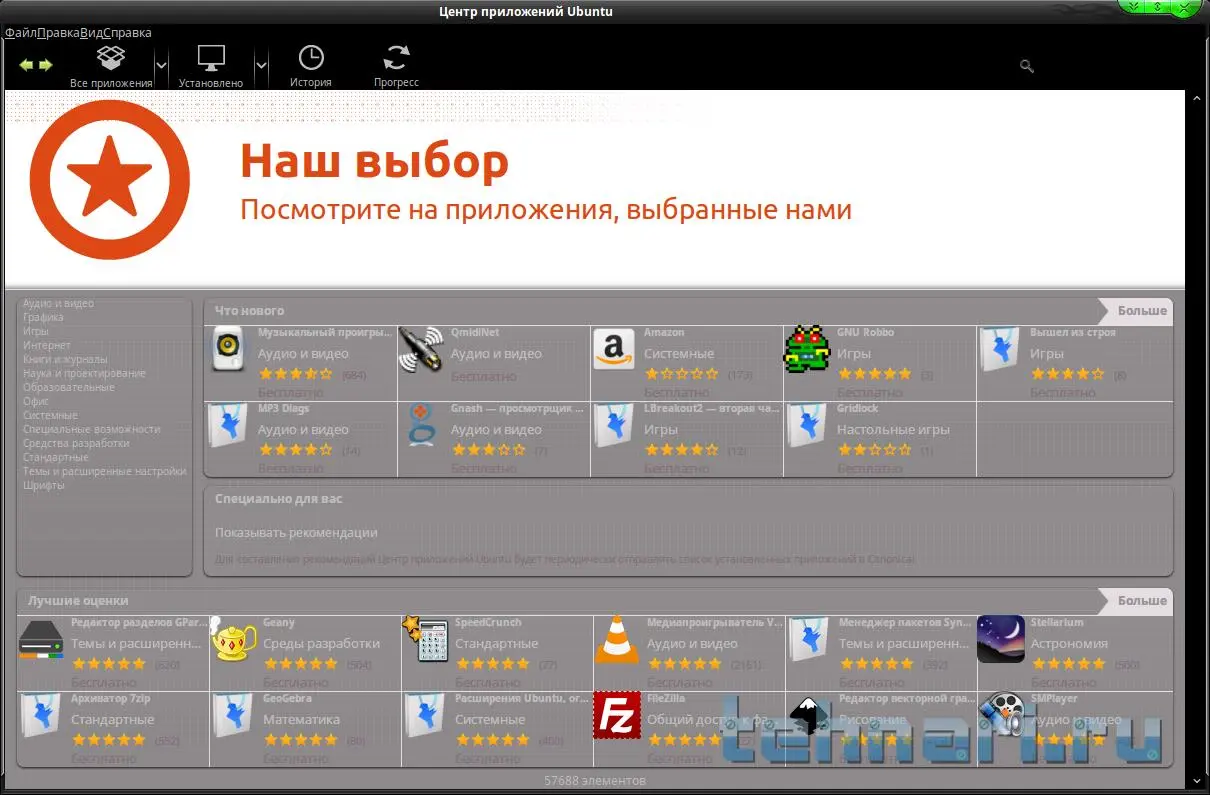Select the Наука и проектирование category
This screenshot has width=1210, height=795.
pos(84,373)
